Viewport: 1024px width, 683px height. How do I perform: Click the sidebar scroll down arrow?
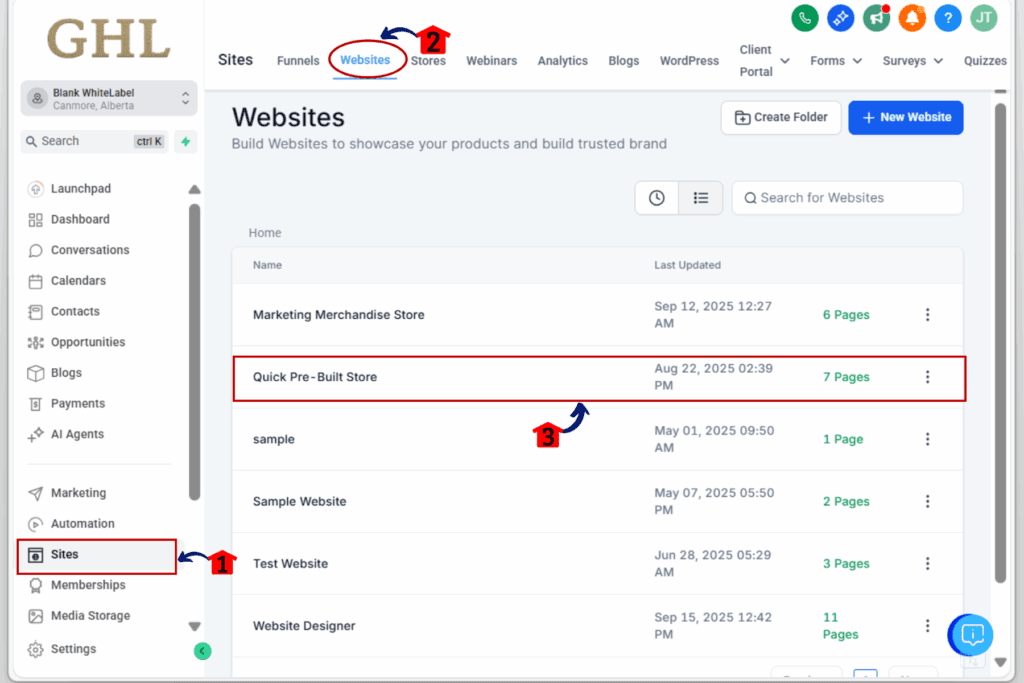click(194, 626)
